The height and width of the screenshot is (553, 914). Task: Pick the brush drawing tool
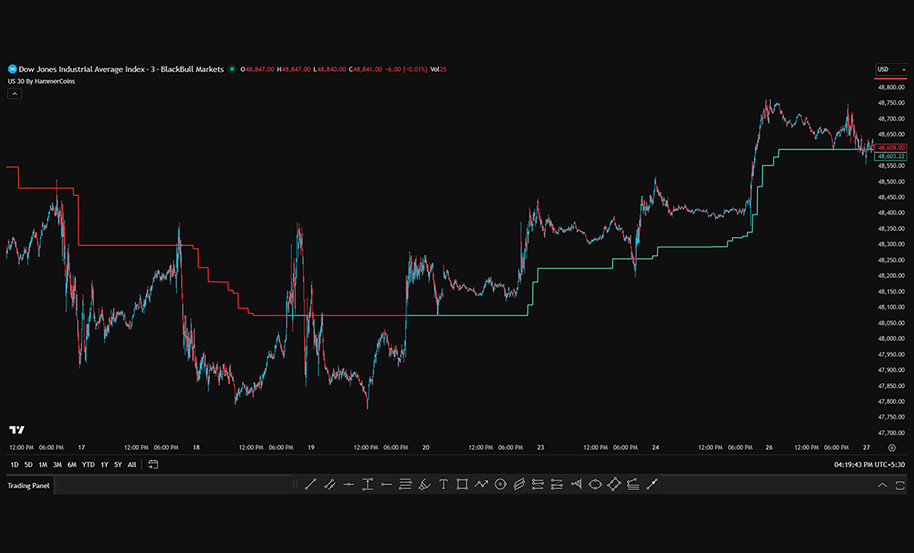click(x=424, y=485)
